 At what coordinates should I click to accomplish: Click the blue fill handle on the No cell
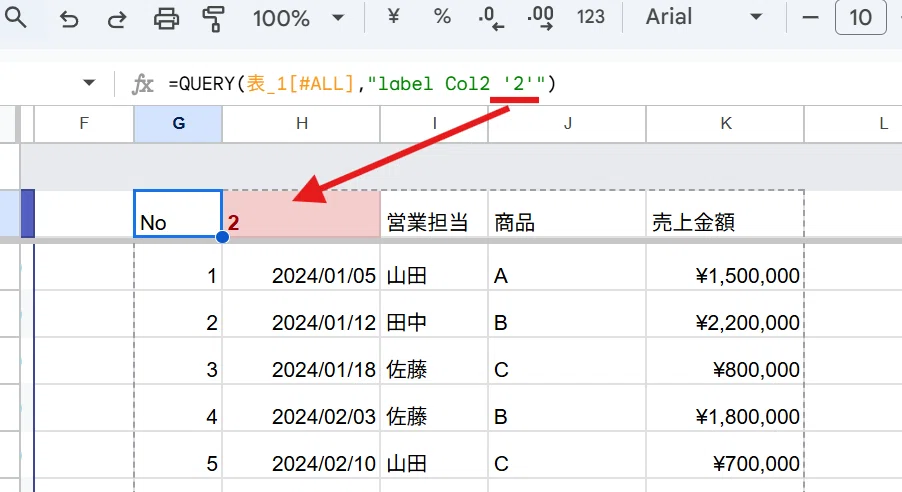coord(222,237)
